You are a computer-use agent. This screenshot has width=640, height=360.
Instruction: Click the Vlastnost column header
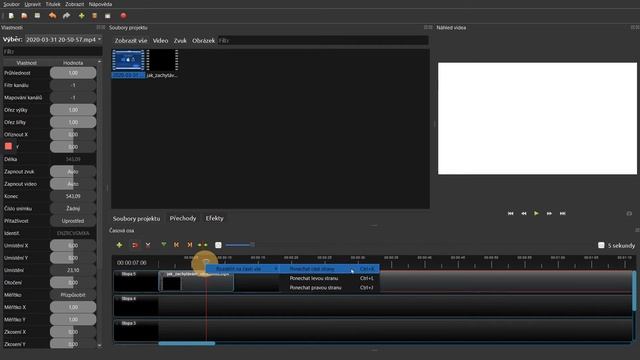point(27,63)
